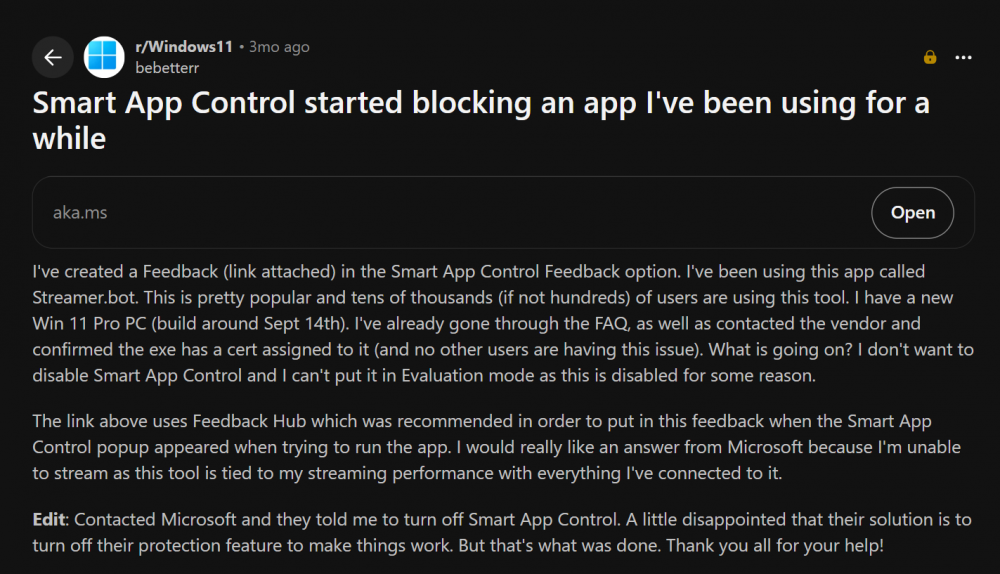Click the Windows11 subreddit avatar logo
1000x574 pixels.
(105, 57)
